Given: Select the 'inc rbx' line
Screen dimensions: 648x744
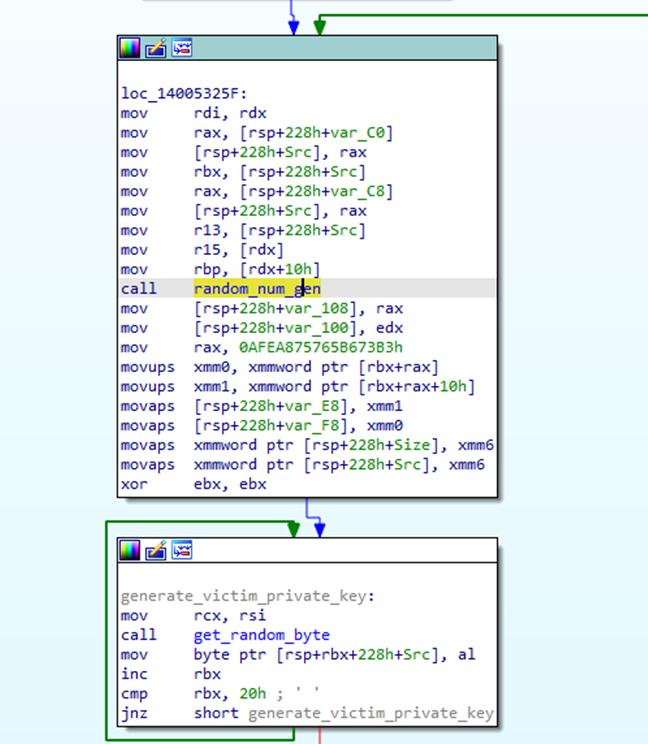Looking at the screenshot, I should pos(171,674).
